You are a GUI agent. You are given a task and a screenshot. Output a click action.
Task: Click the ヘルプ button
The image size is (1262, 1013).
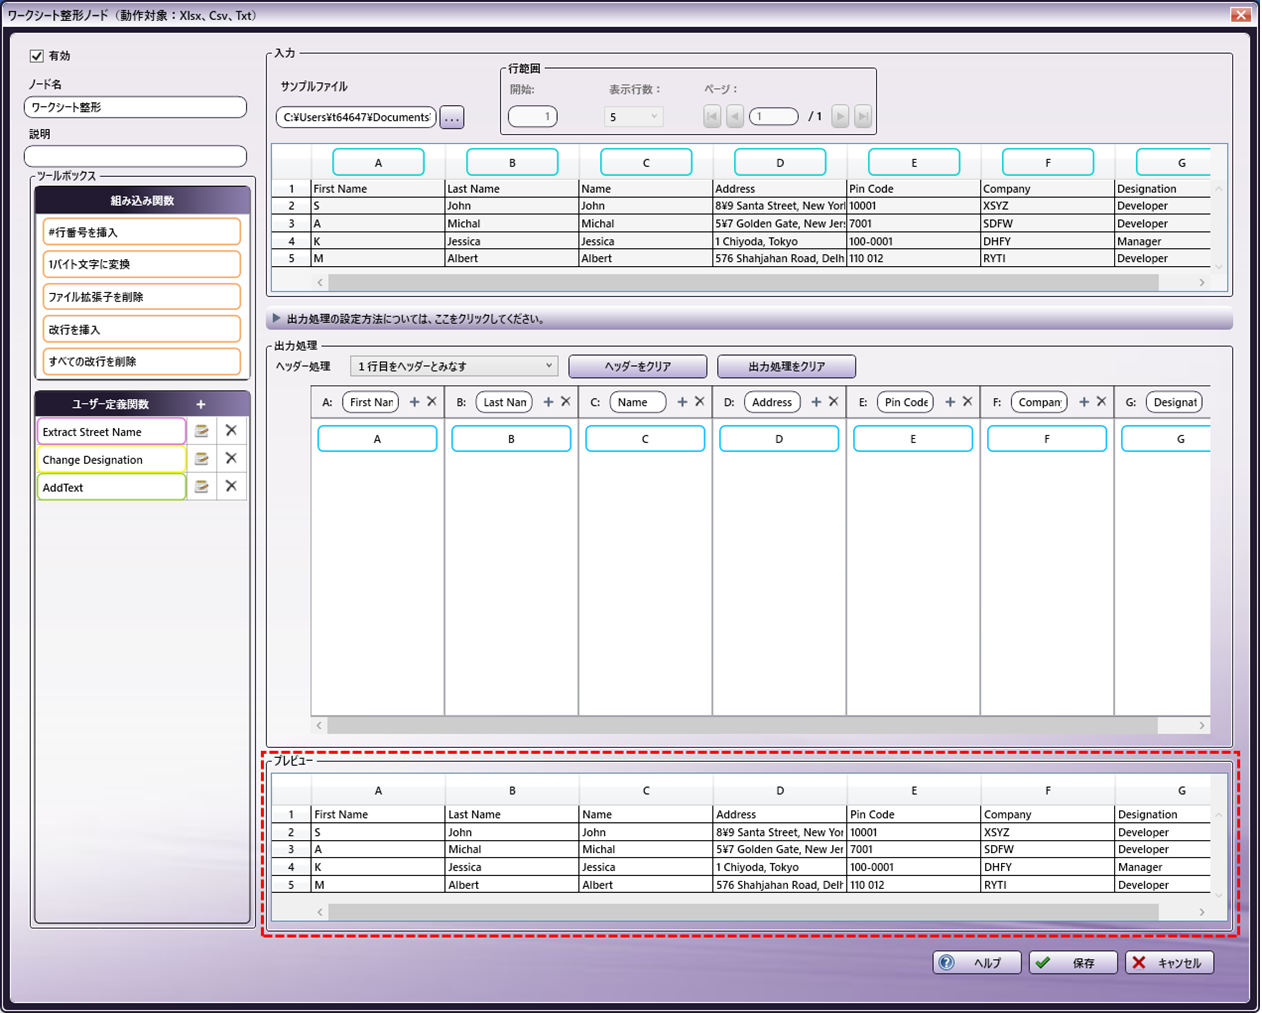pos(977,962)
